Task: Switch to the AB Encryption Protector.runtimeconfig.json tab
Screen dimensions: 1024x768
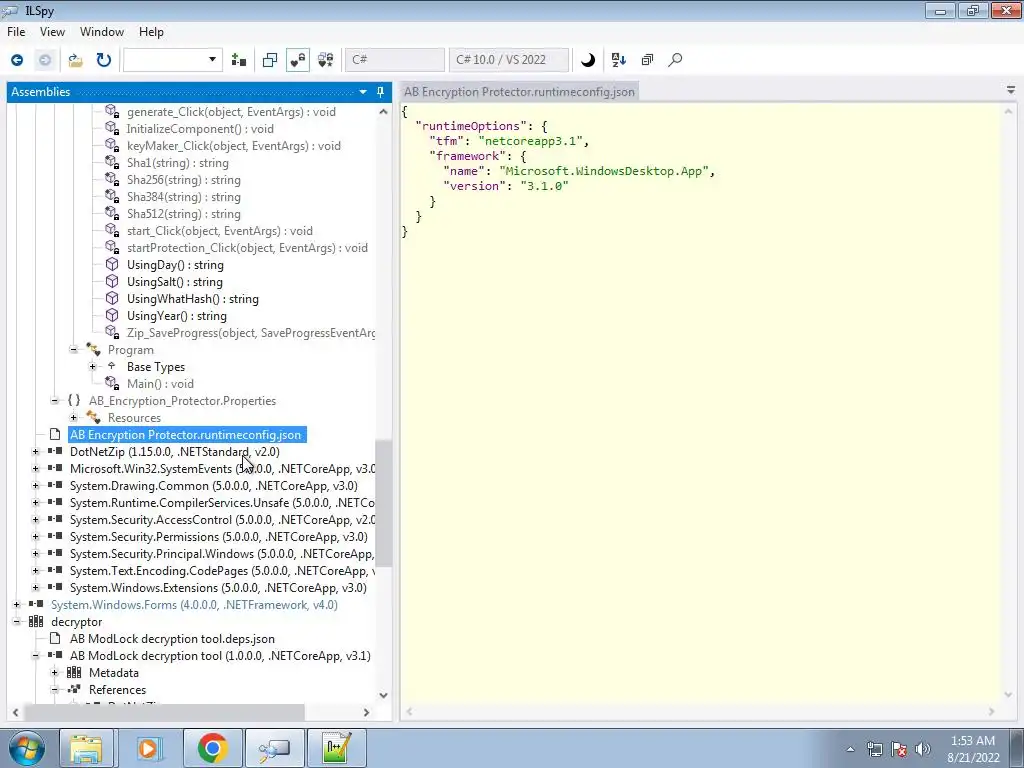Action: pos(519,92)
